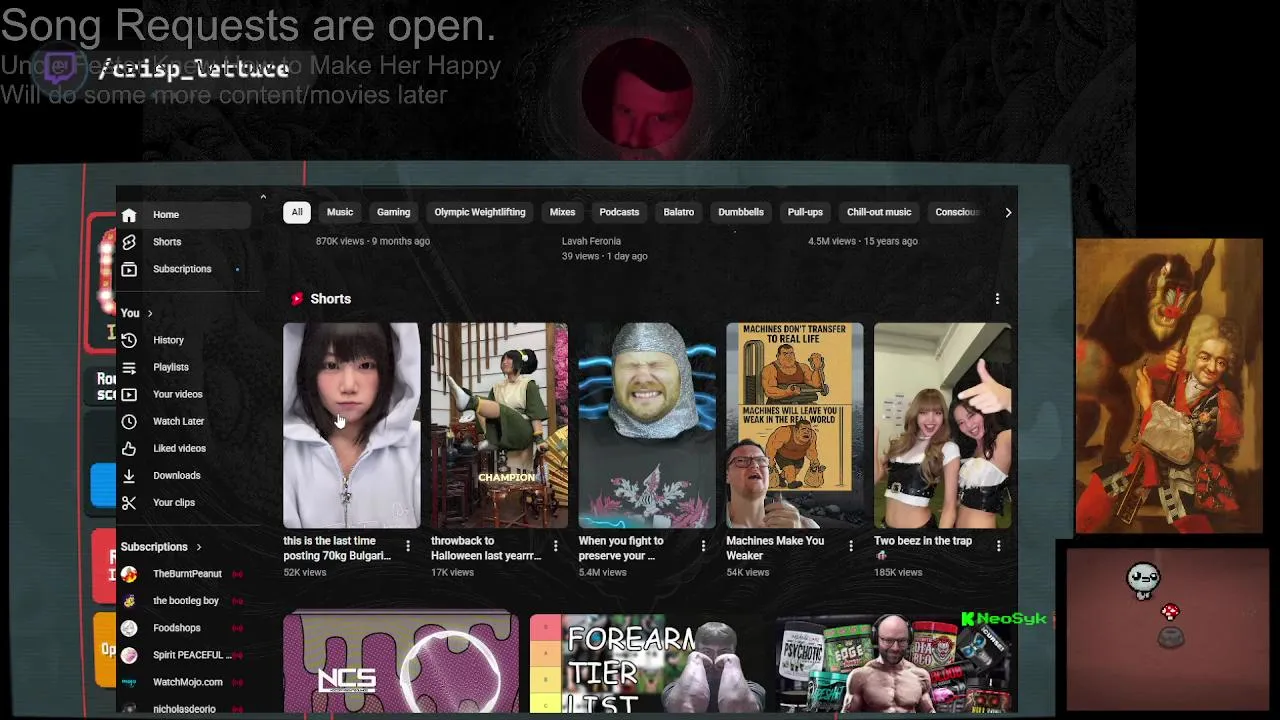The image size is (1280, 720).
Task: Select the Dumbbells filter chip
Action: 741,212
